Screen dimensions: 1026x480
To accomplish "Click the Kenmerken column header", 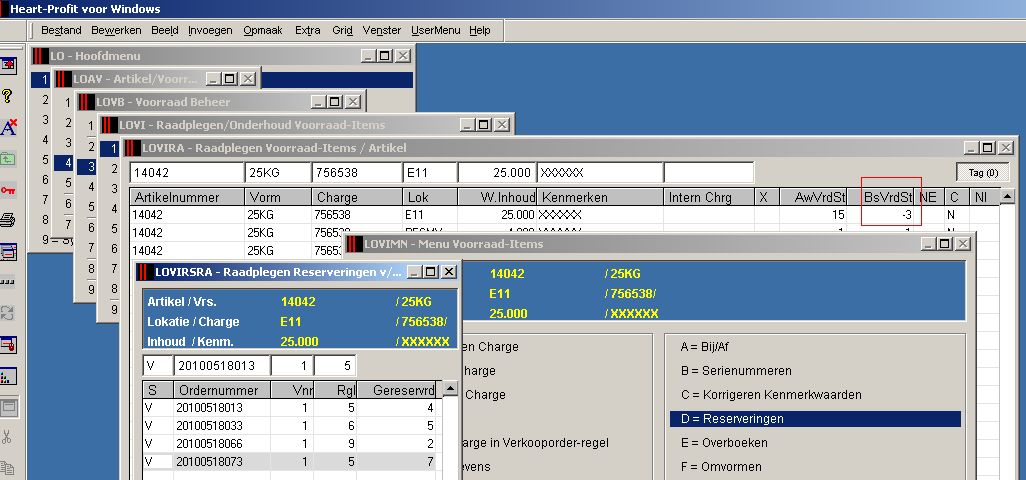I will pyautogui.click(x=600, y=197).
